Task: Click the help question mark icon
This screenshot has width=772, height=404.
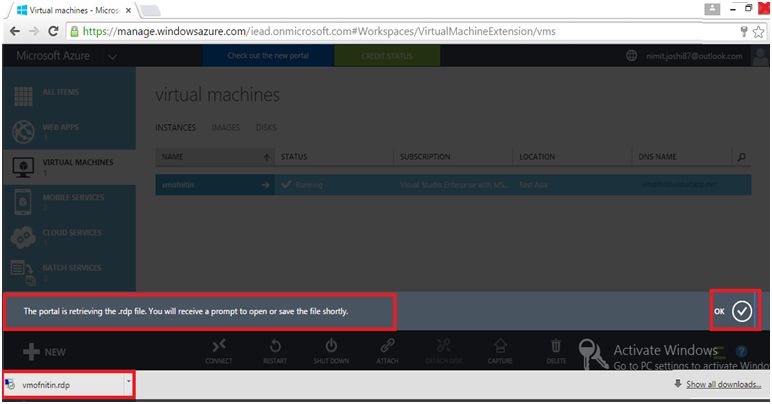Action: pos(741,351)
